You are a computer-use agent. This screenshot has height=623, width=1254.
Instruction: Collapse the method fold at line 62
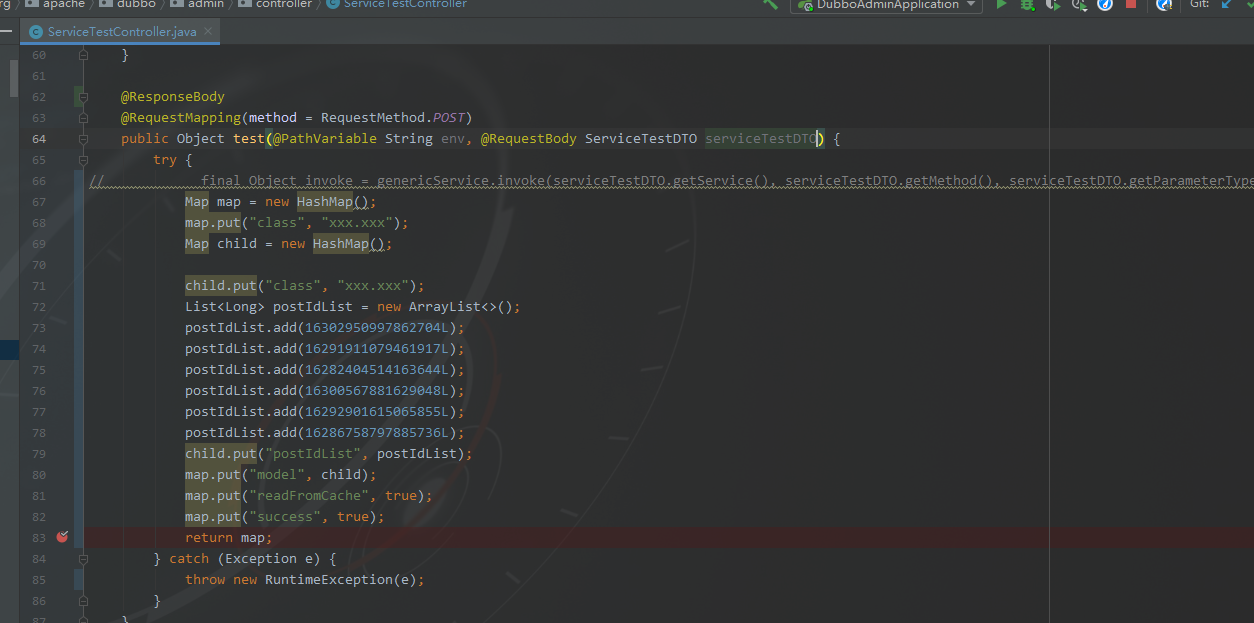tap(85, 97)
